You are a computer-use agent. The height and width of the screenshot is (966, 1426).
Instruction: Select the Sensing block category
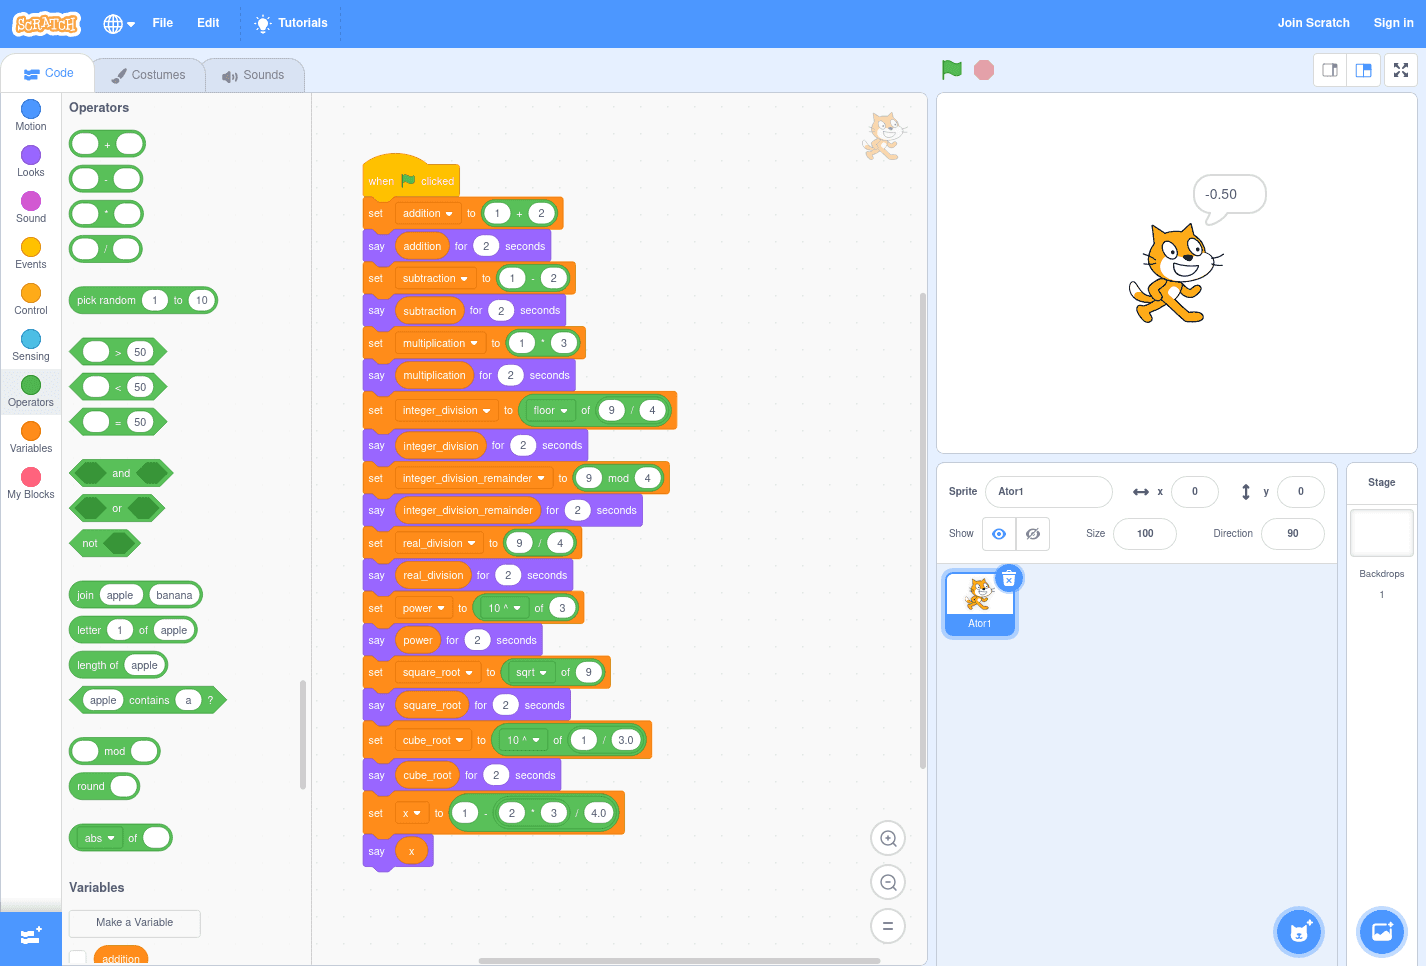pyautogui.click(x=31, y=346)
